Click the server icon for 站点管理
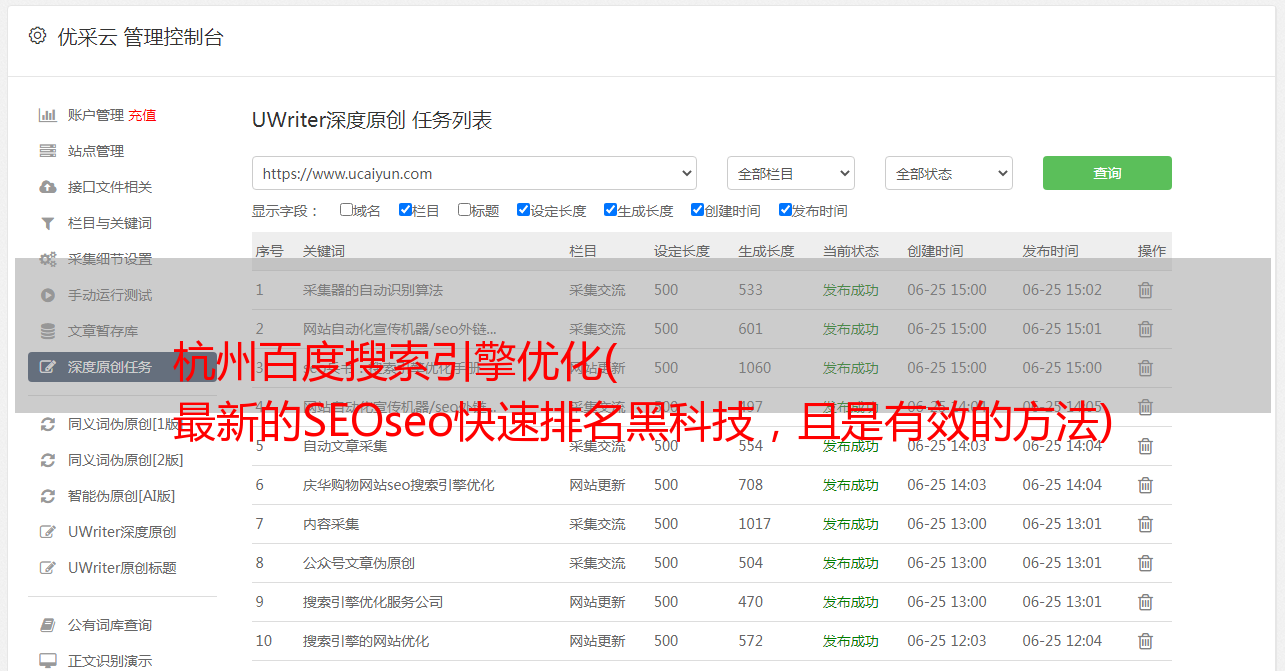 coord(47,151)
